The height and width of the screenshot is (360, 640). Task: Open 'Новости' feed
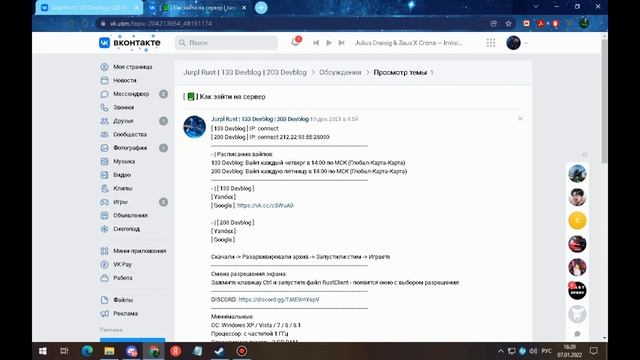coord(124,80)
